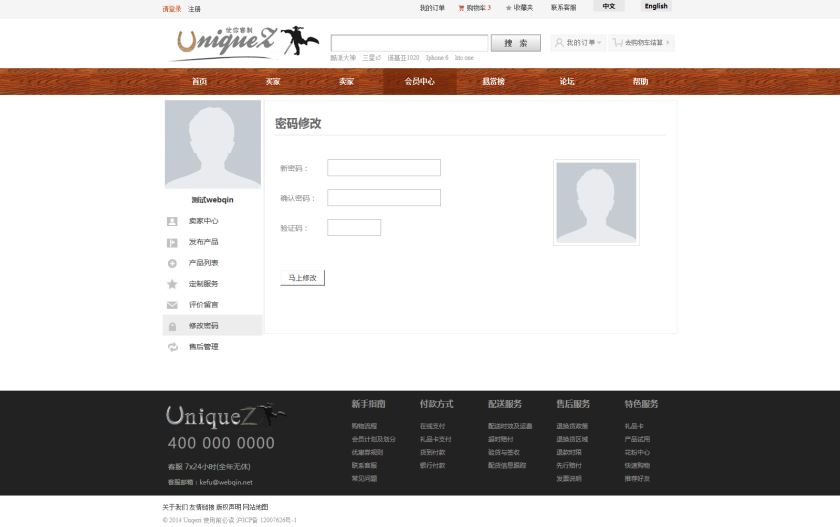Click the 注册 register link

tap(194, 9)
